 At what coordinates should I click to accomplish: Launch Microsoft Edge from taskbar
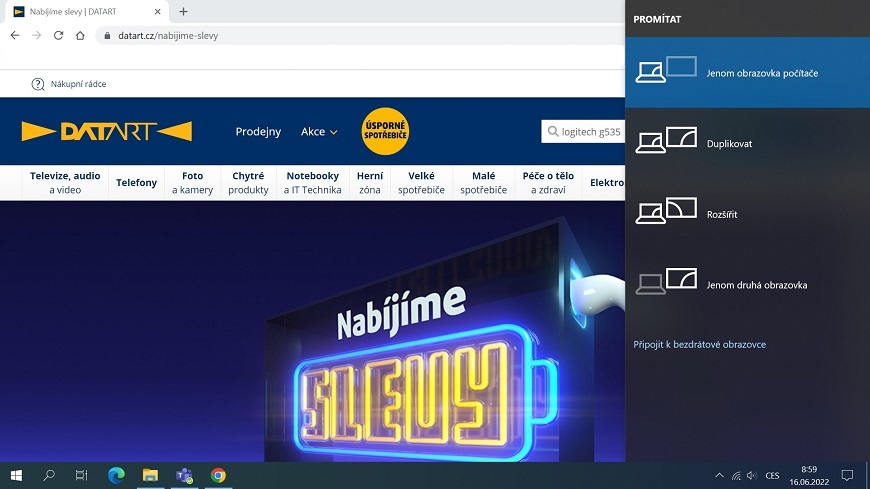pyautogui.click(x=116, y=475)
